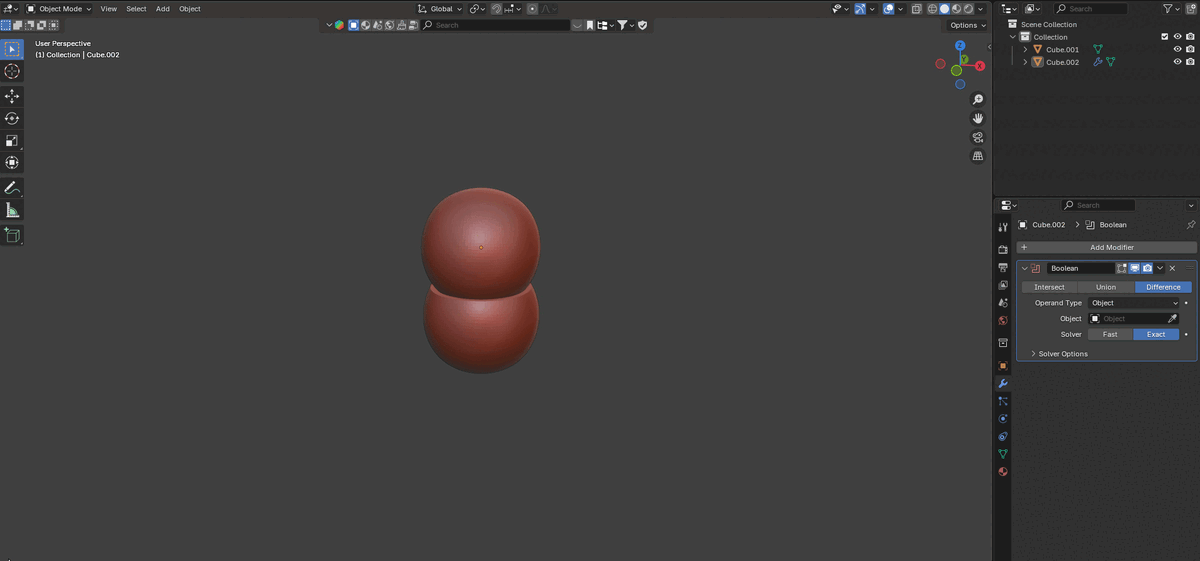Pick the Annotate pencil tool
Screen dimensions: 1200x561
pyautogui.click(x=12, y=188)
